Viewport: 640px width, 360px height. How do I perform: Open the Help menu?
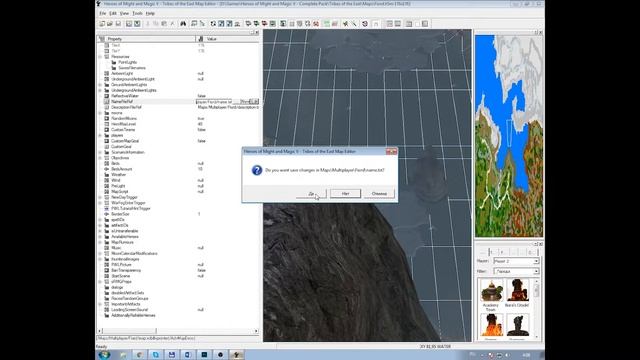tap(150, 13)
